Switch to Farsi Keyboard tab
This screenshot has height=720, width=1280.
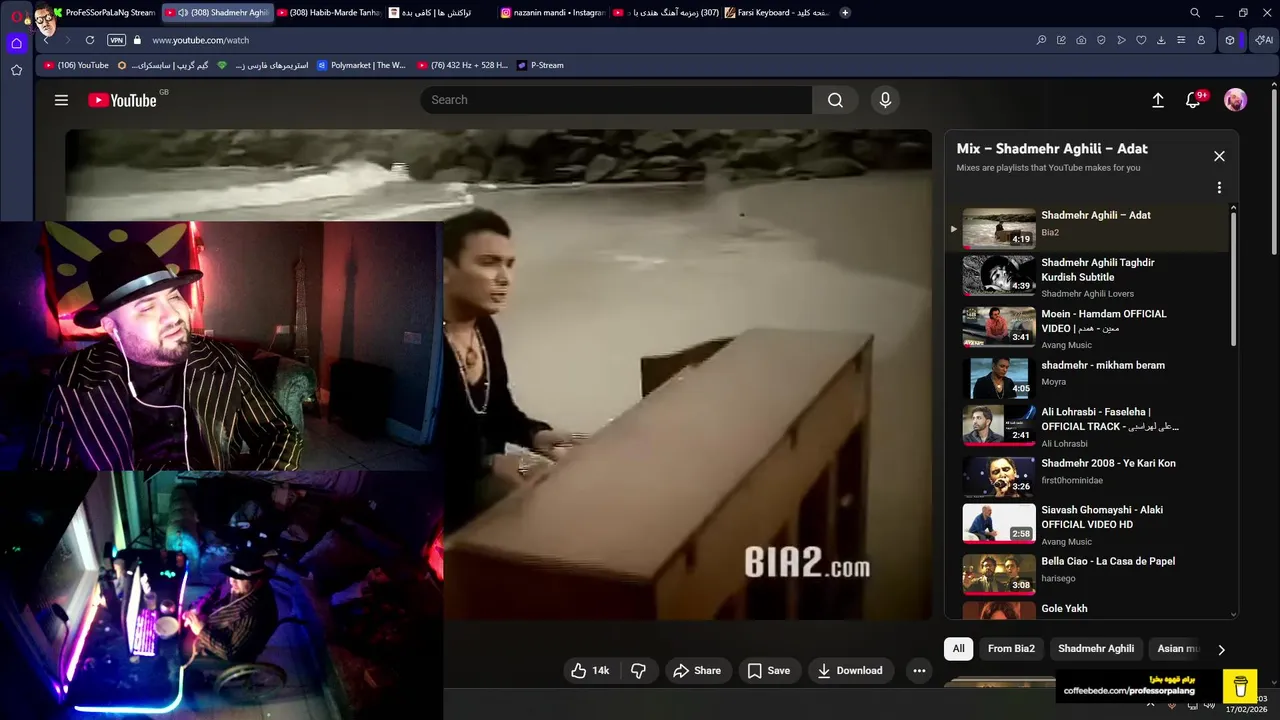coord(778,13)
